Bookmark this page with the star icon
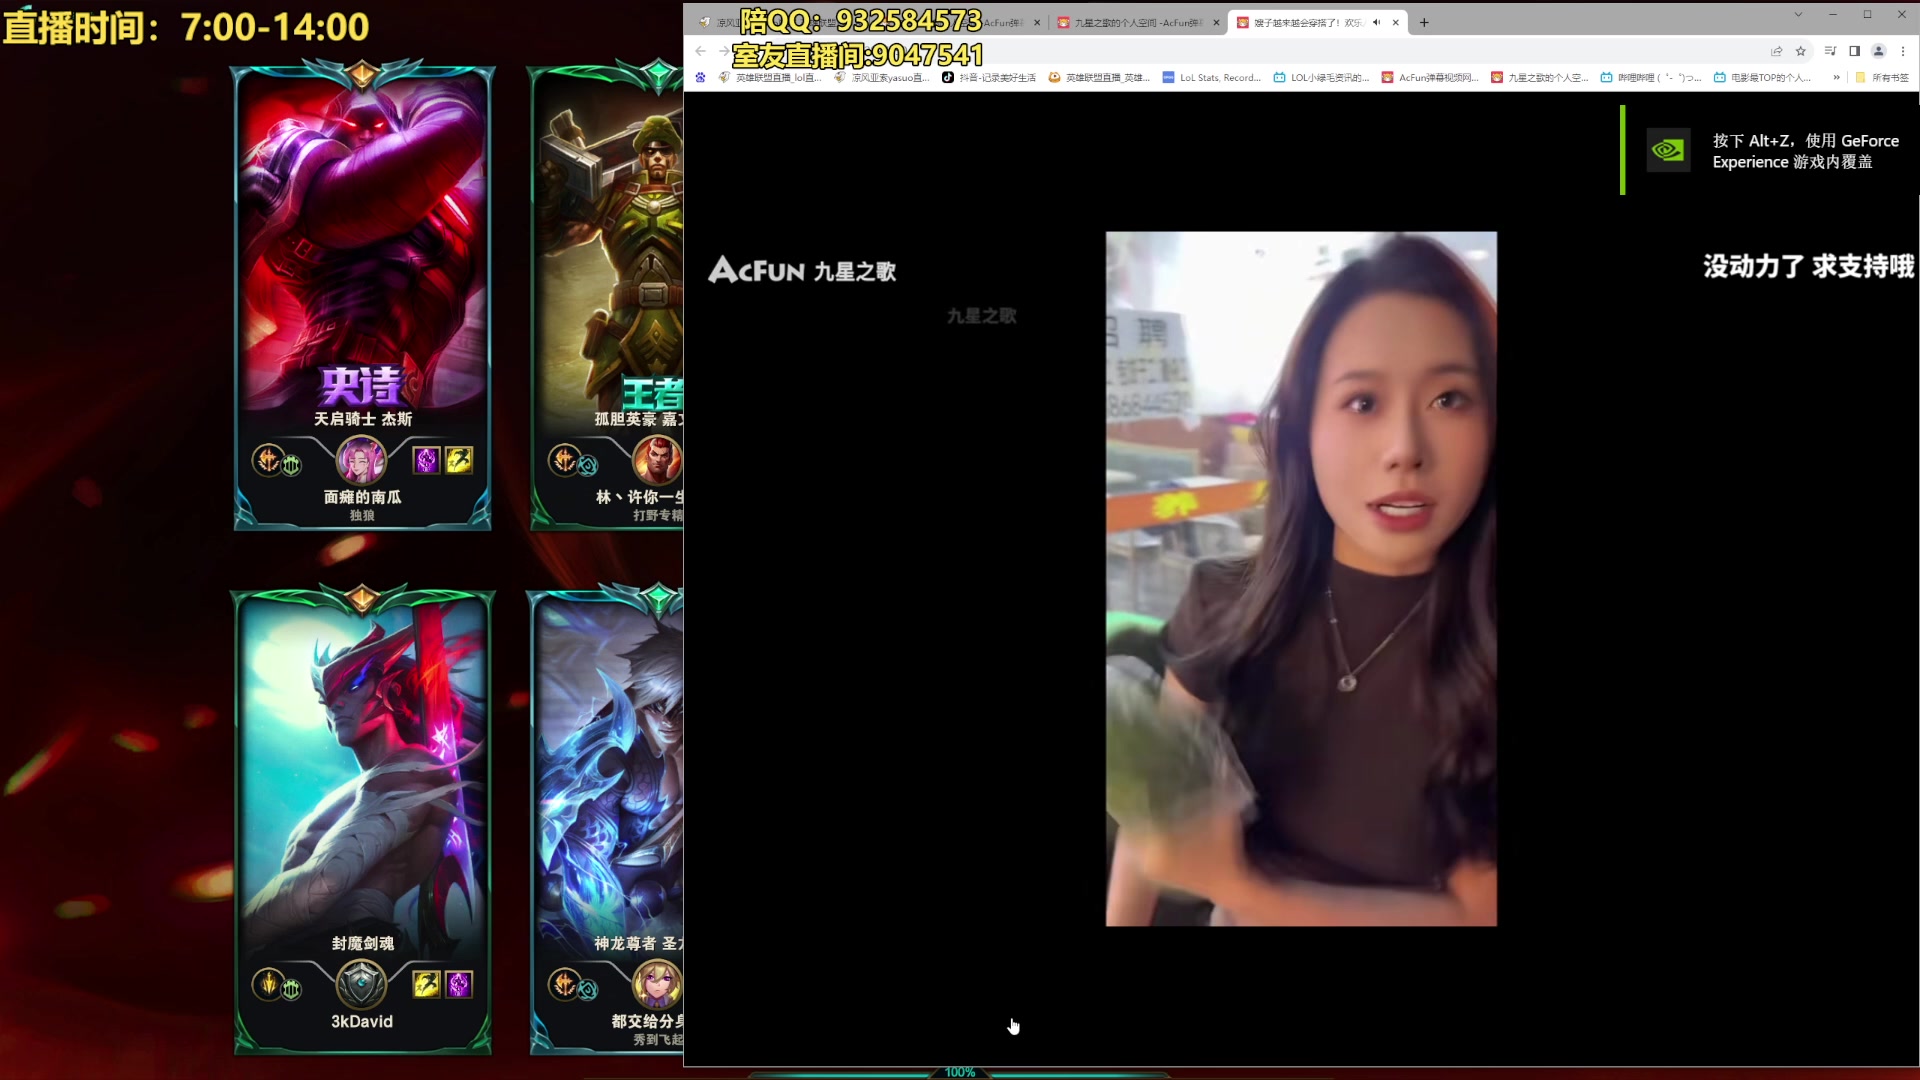 click(1801, 51)
